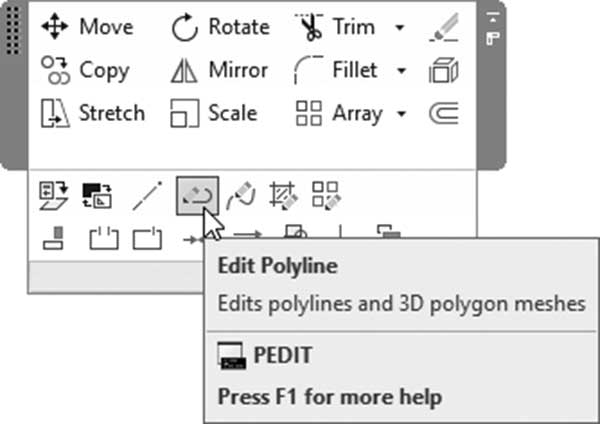Select the Explode icon
This screenshot has height=424, width=600.
[x=444, y=70]
